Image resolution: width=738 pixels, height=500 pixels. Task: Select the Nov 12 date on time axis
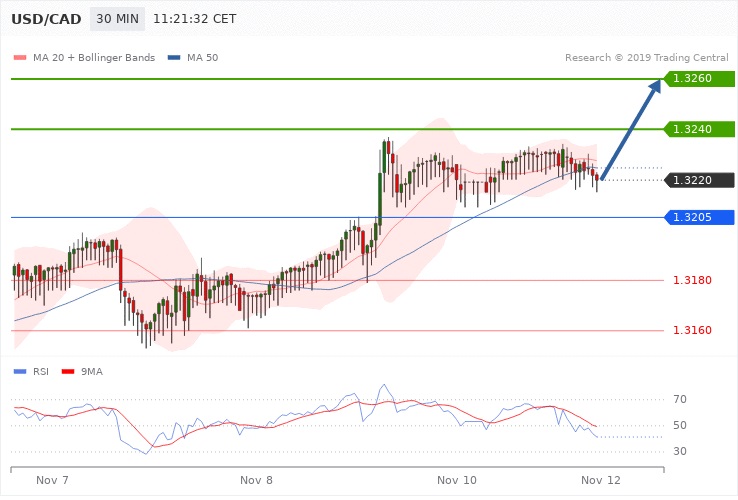click(x=603, y=481)
